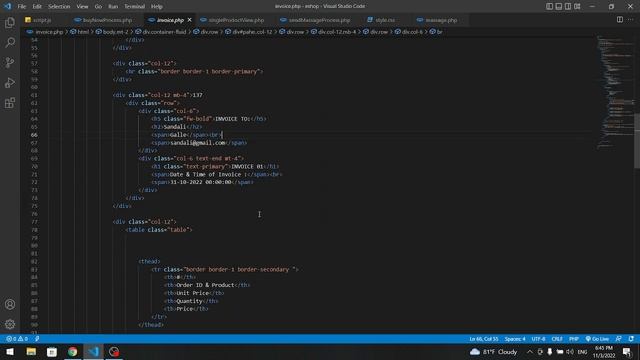Open the Edit menu
This screenshot has height=360, width=640.
point(37,7)
